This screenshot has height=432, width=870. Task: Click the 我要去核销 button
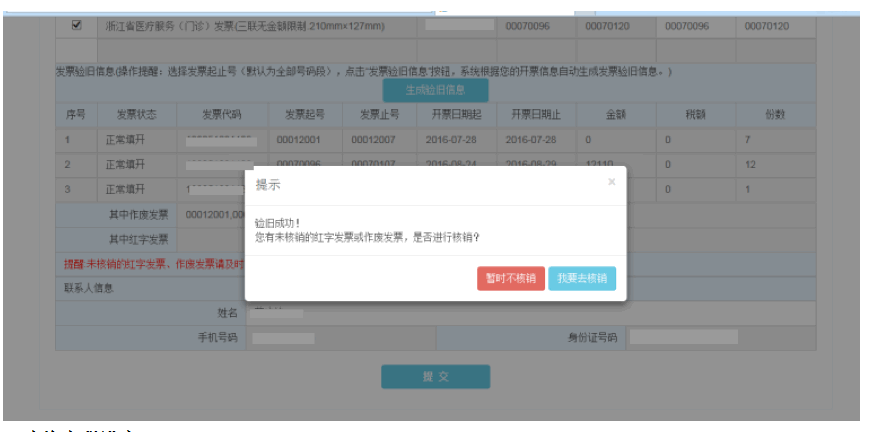pyautogui.click(x=581, y=278)
